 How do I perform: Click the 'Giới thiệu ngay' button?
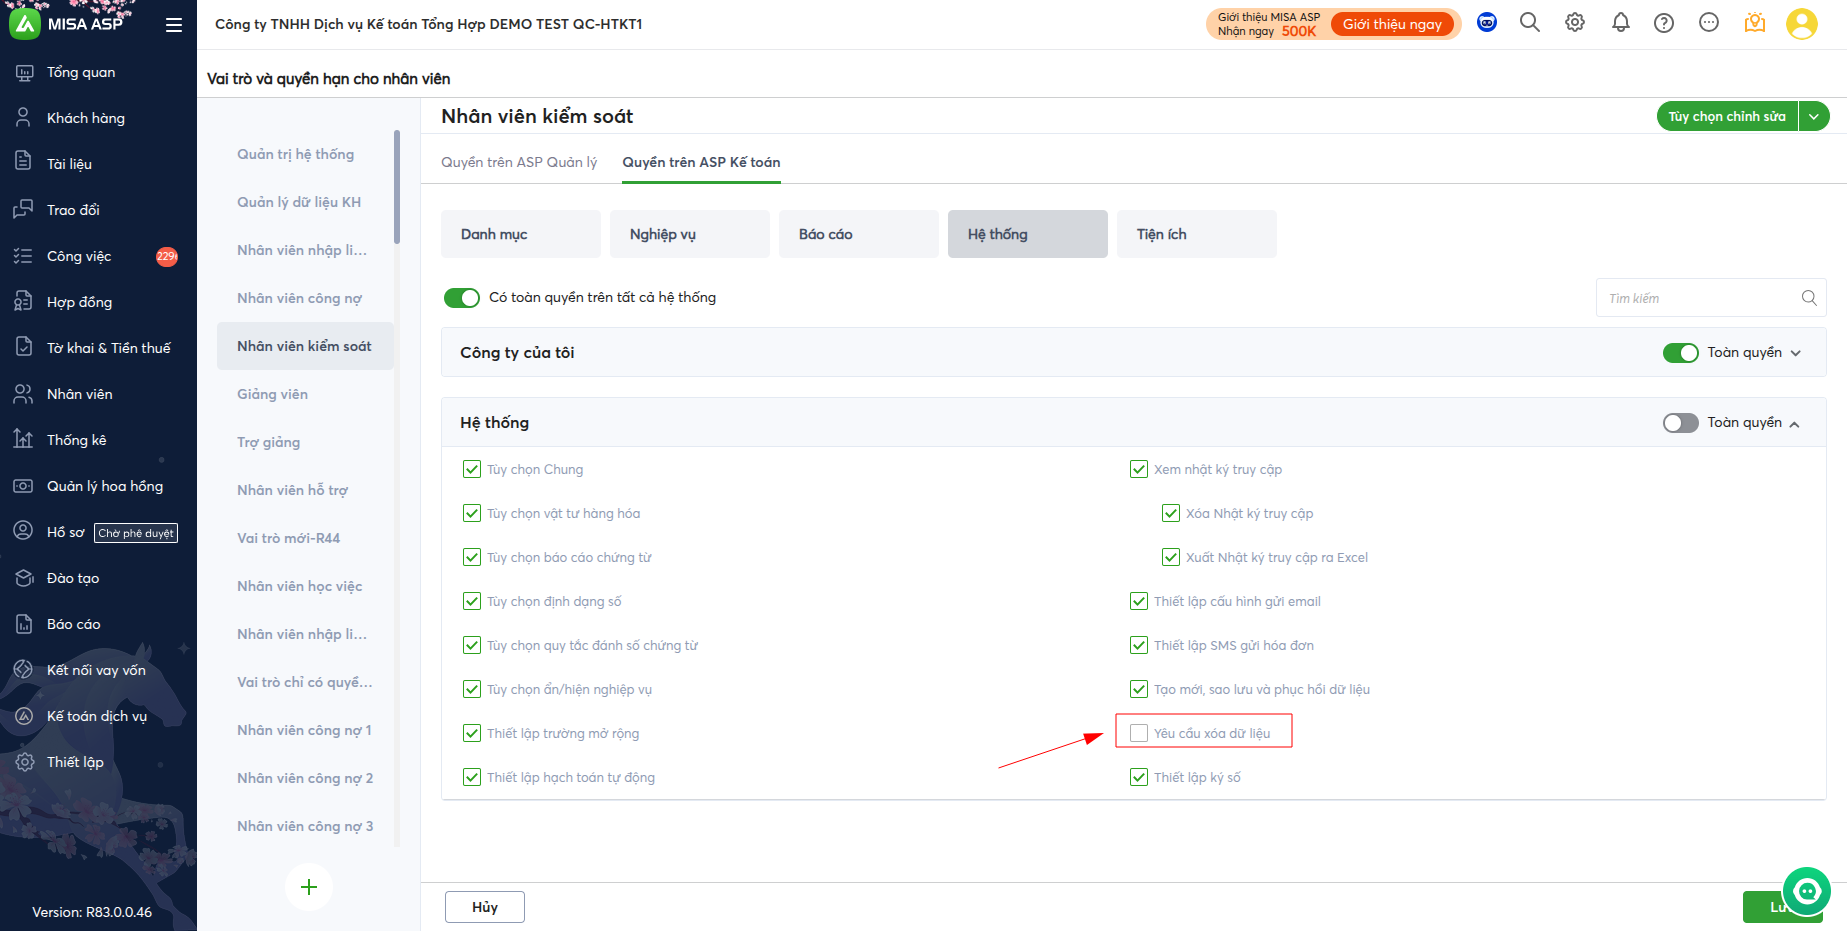(x=1392, y=24)
